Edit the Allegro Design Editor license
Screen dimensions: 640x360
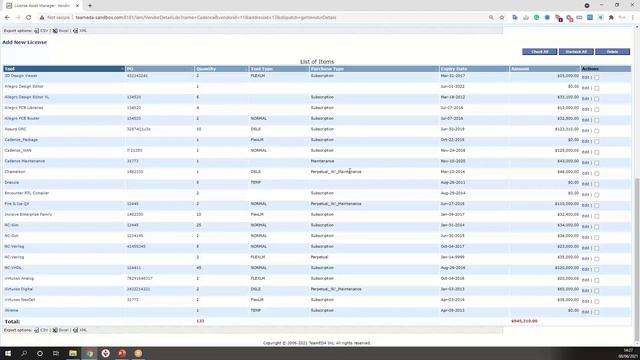pos(585,88)
